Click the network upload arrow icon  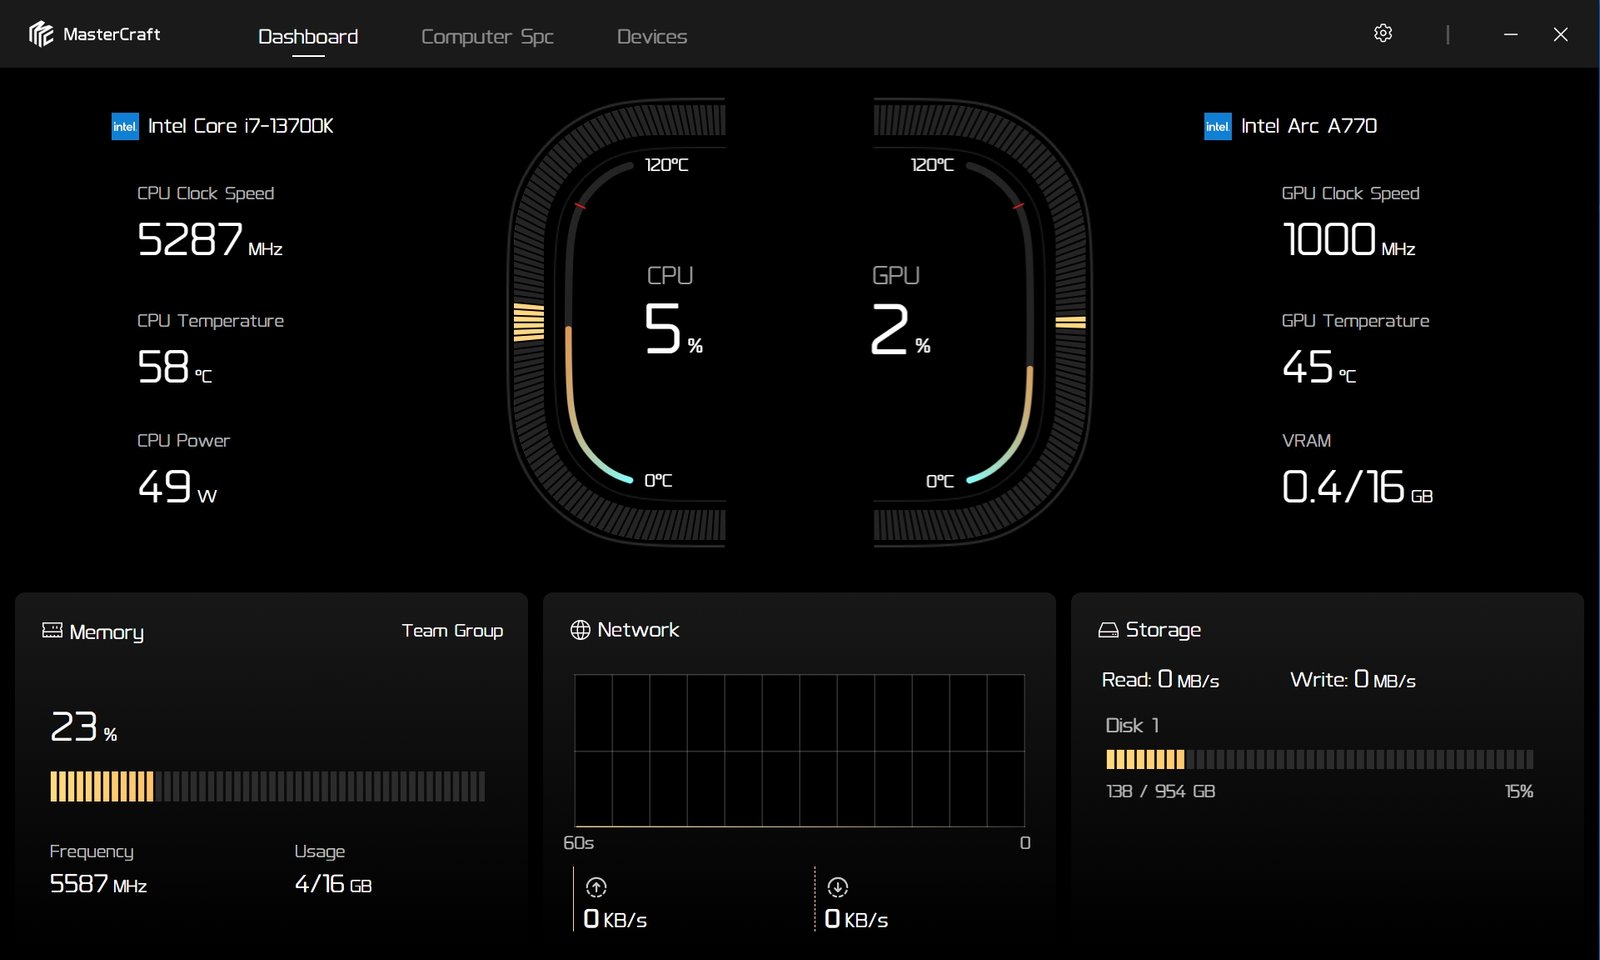point(596,887)
